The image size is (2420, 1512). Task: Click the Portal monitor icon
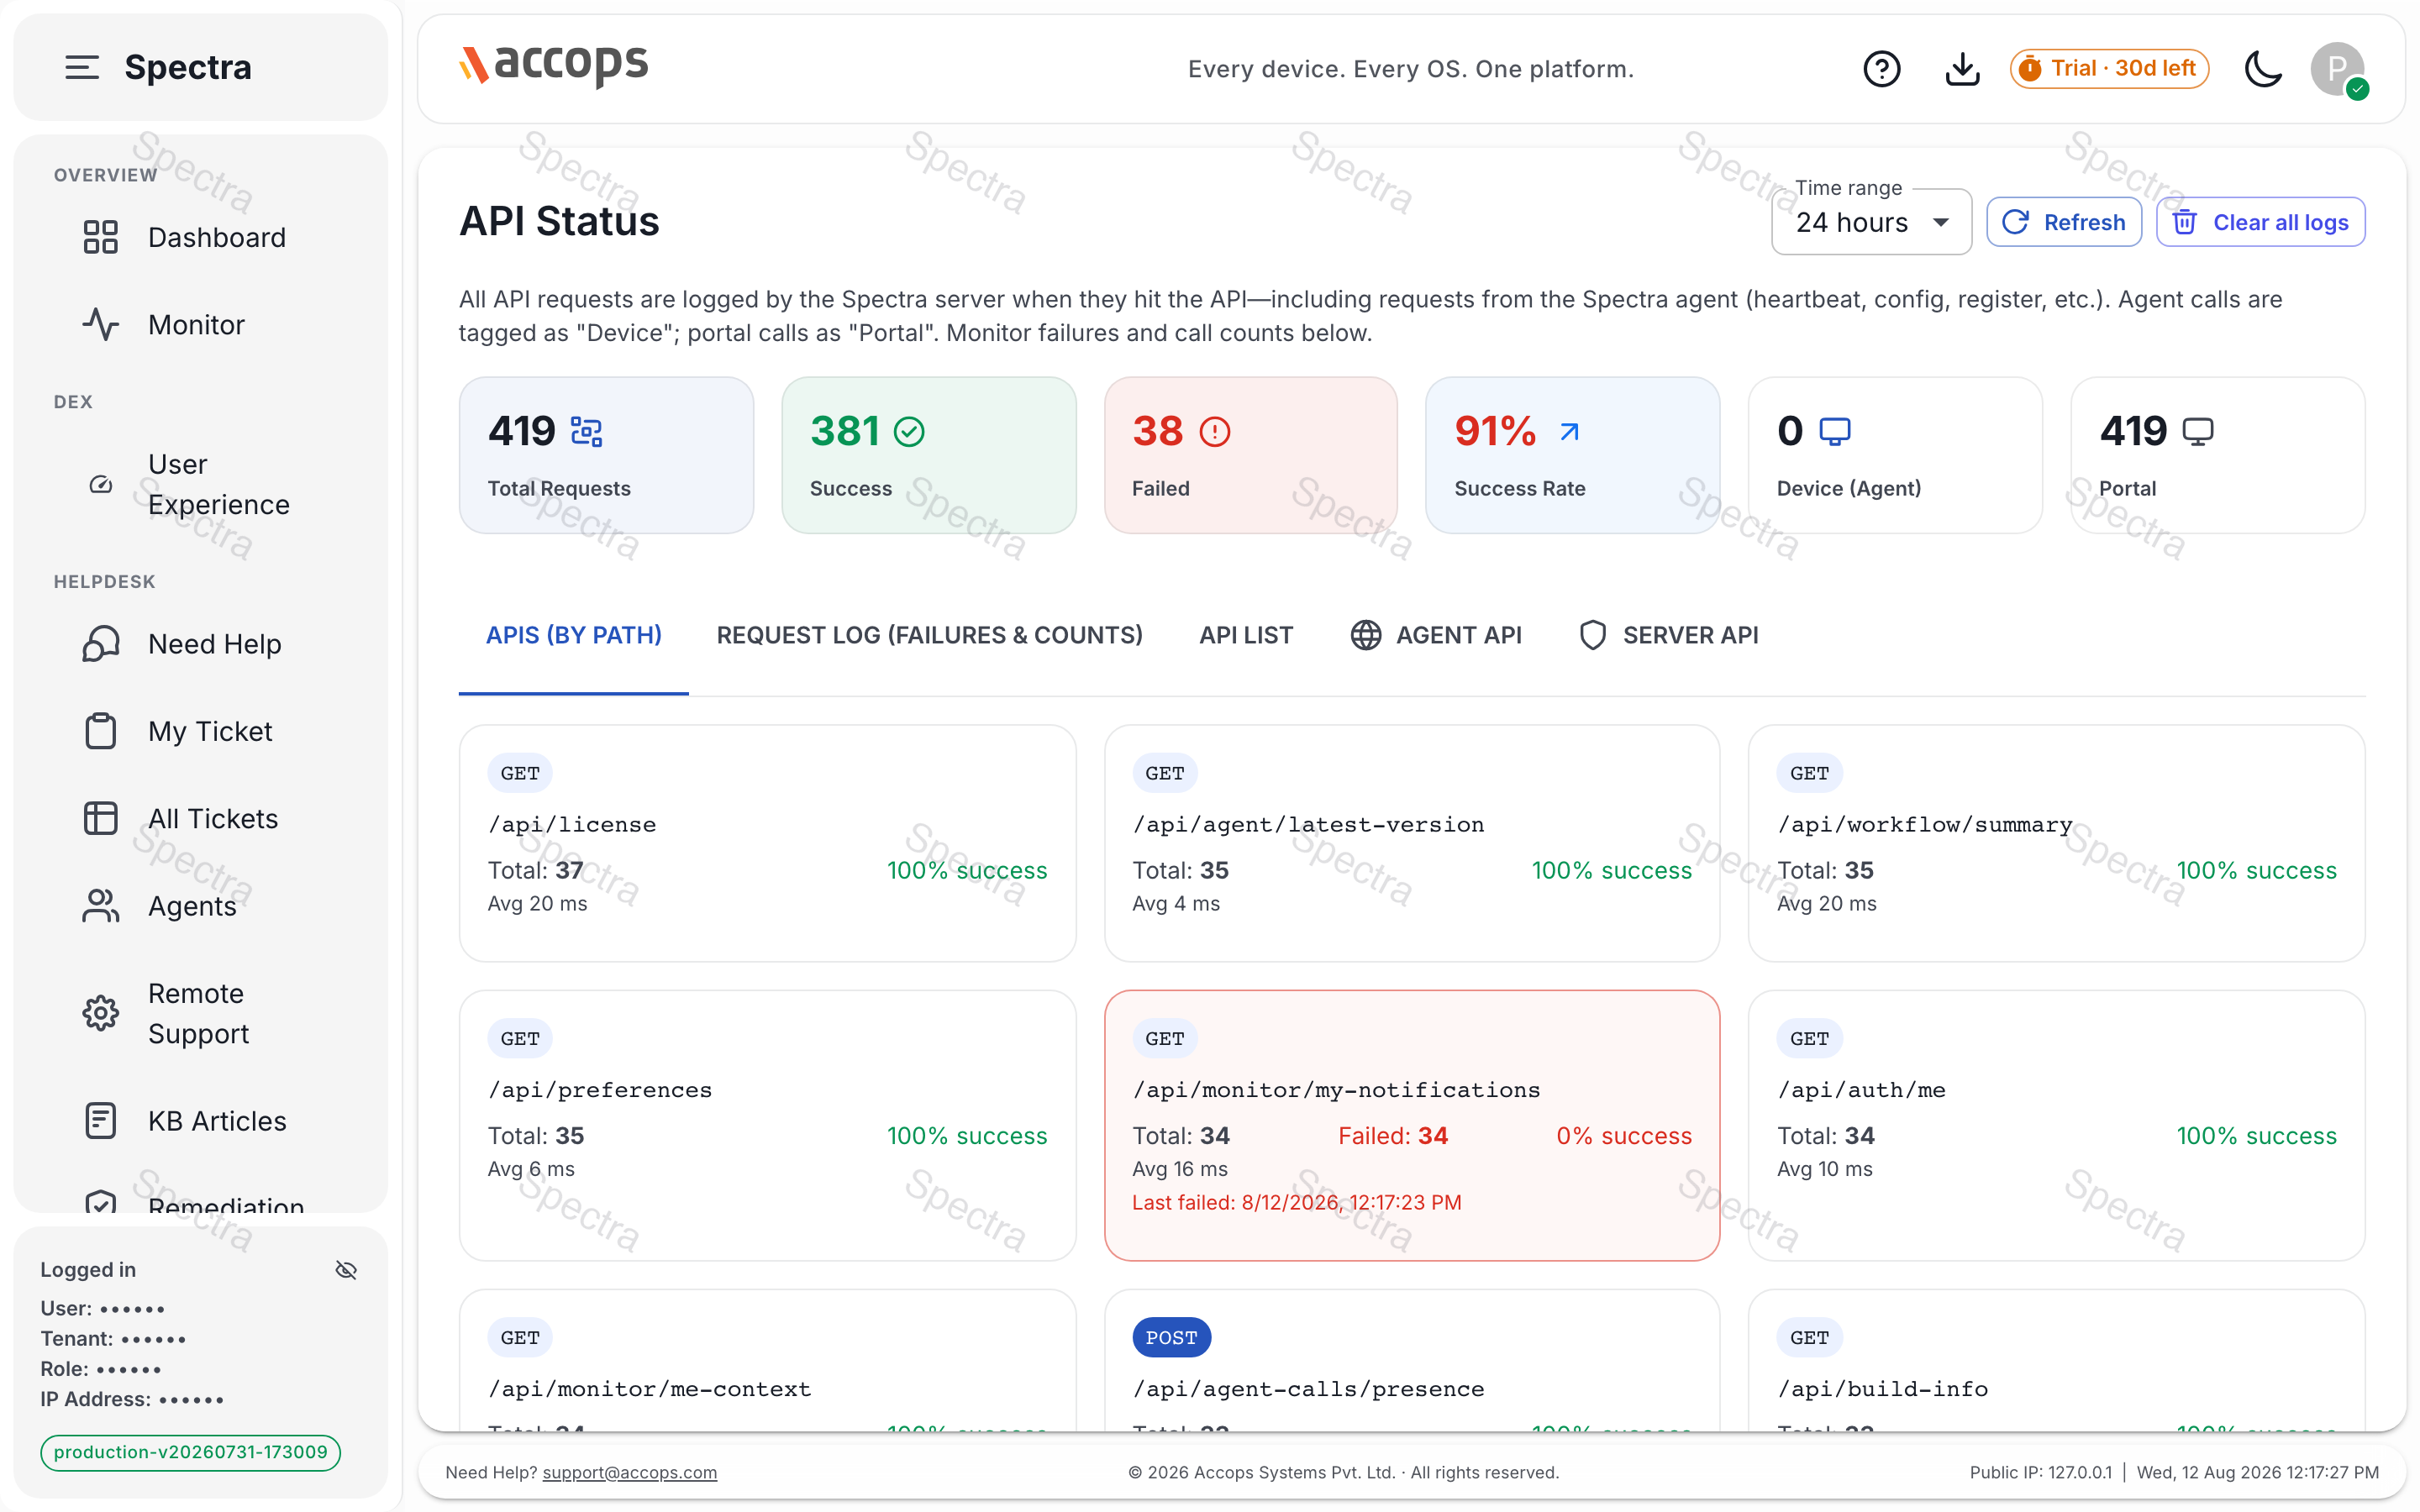point(2198,432)
